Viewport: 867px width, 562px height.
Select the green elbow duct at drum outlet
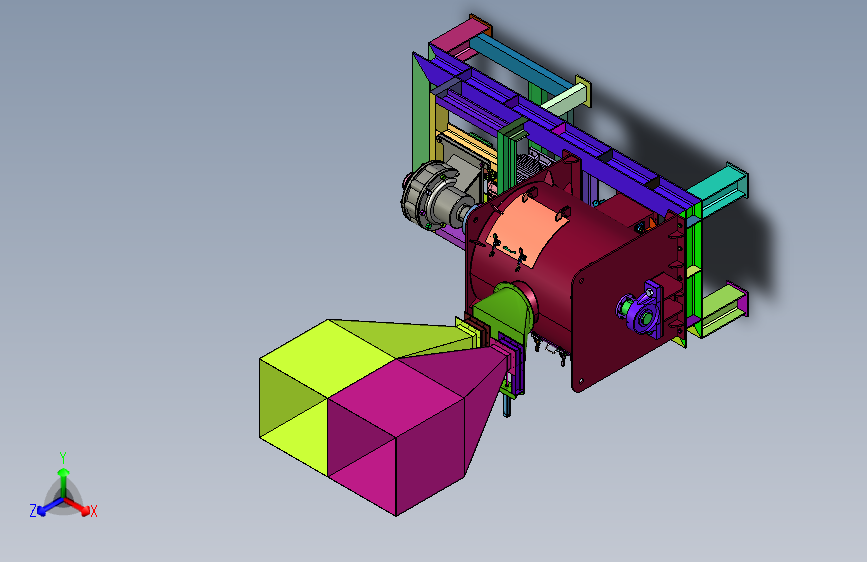pos(506,313)
